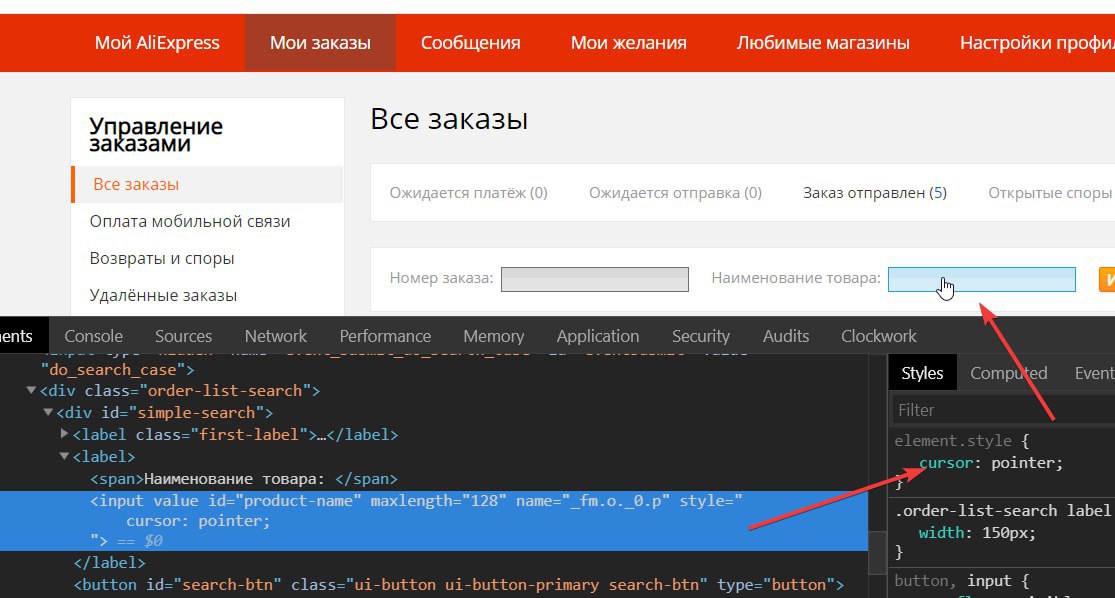The height and width of the screenshot is (598, 1115).
Task: Click the Управление заказами sidebar heading
Action: click(x=156, y=134)
